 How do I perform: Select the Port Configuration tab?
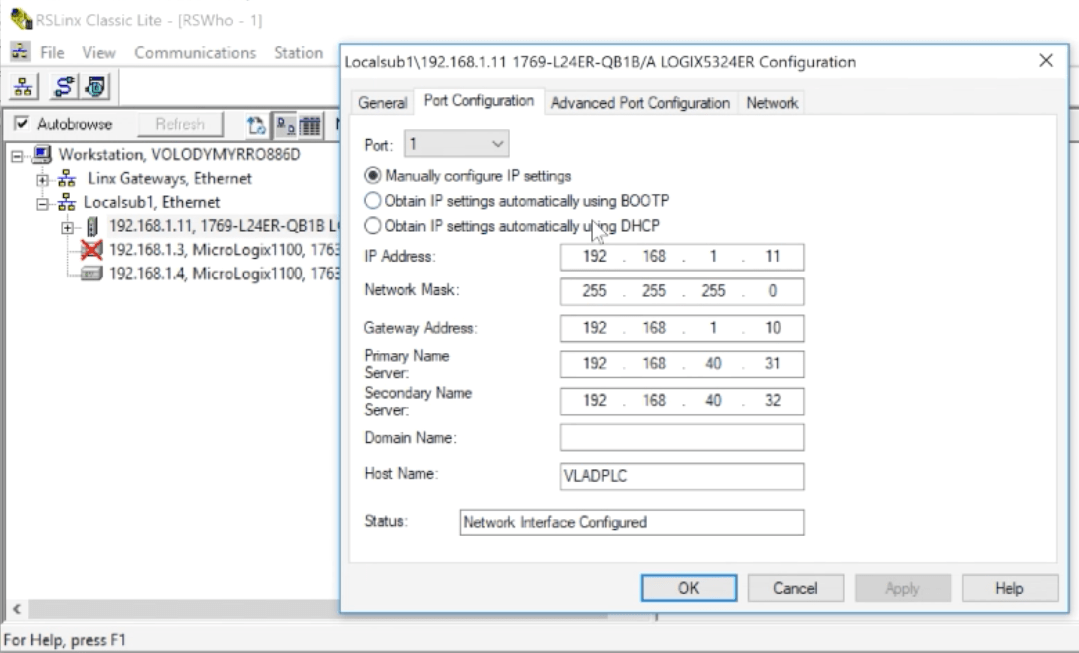click(479, 100)
